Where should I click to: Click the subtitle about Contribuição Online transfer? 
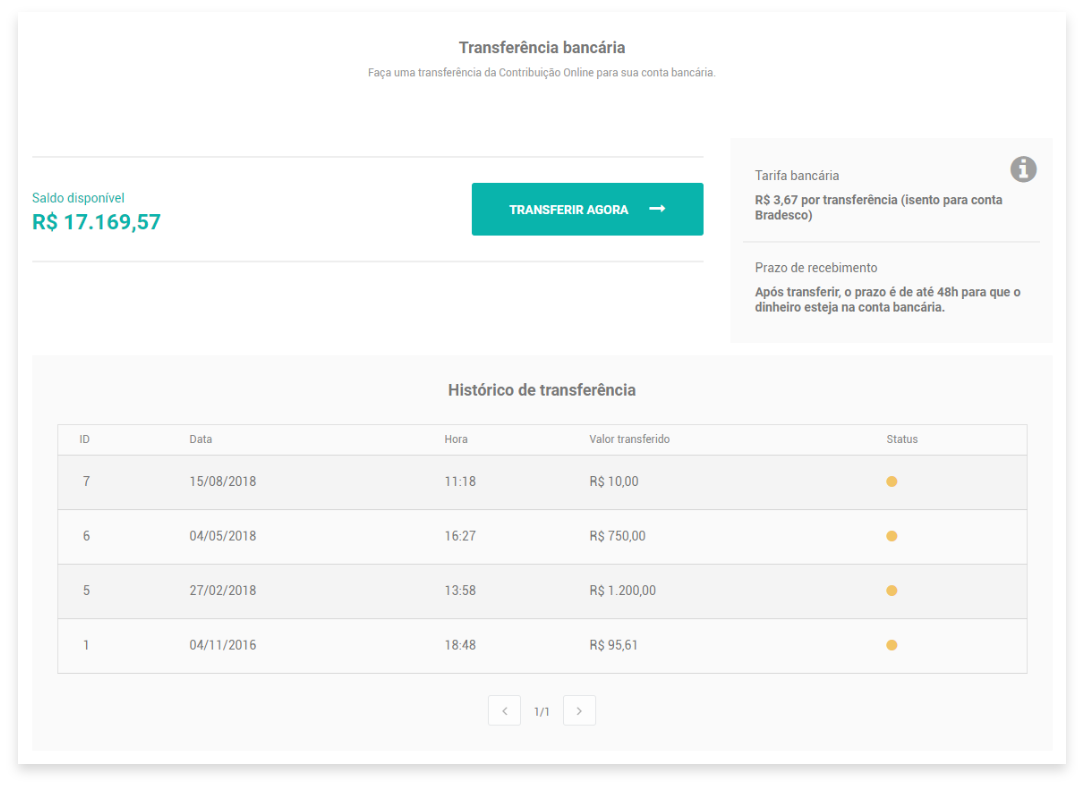(x=542, y=73)
